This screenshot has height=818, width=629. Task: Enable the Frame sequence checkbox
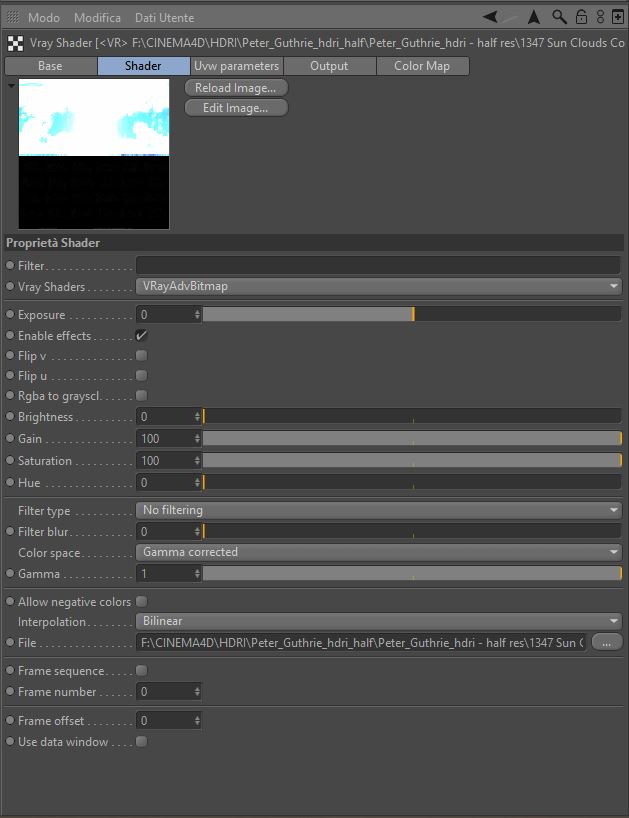coord(141,670)
